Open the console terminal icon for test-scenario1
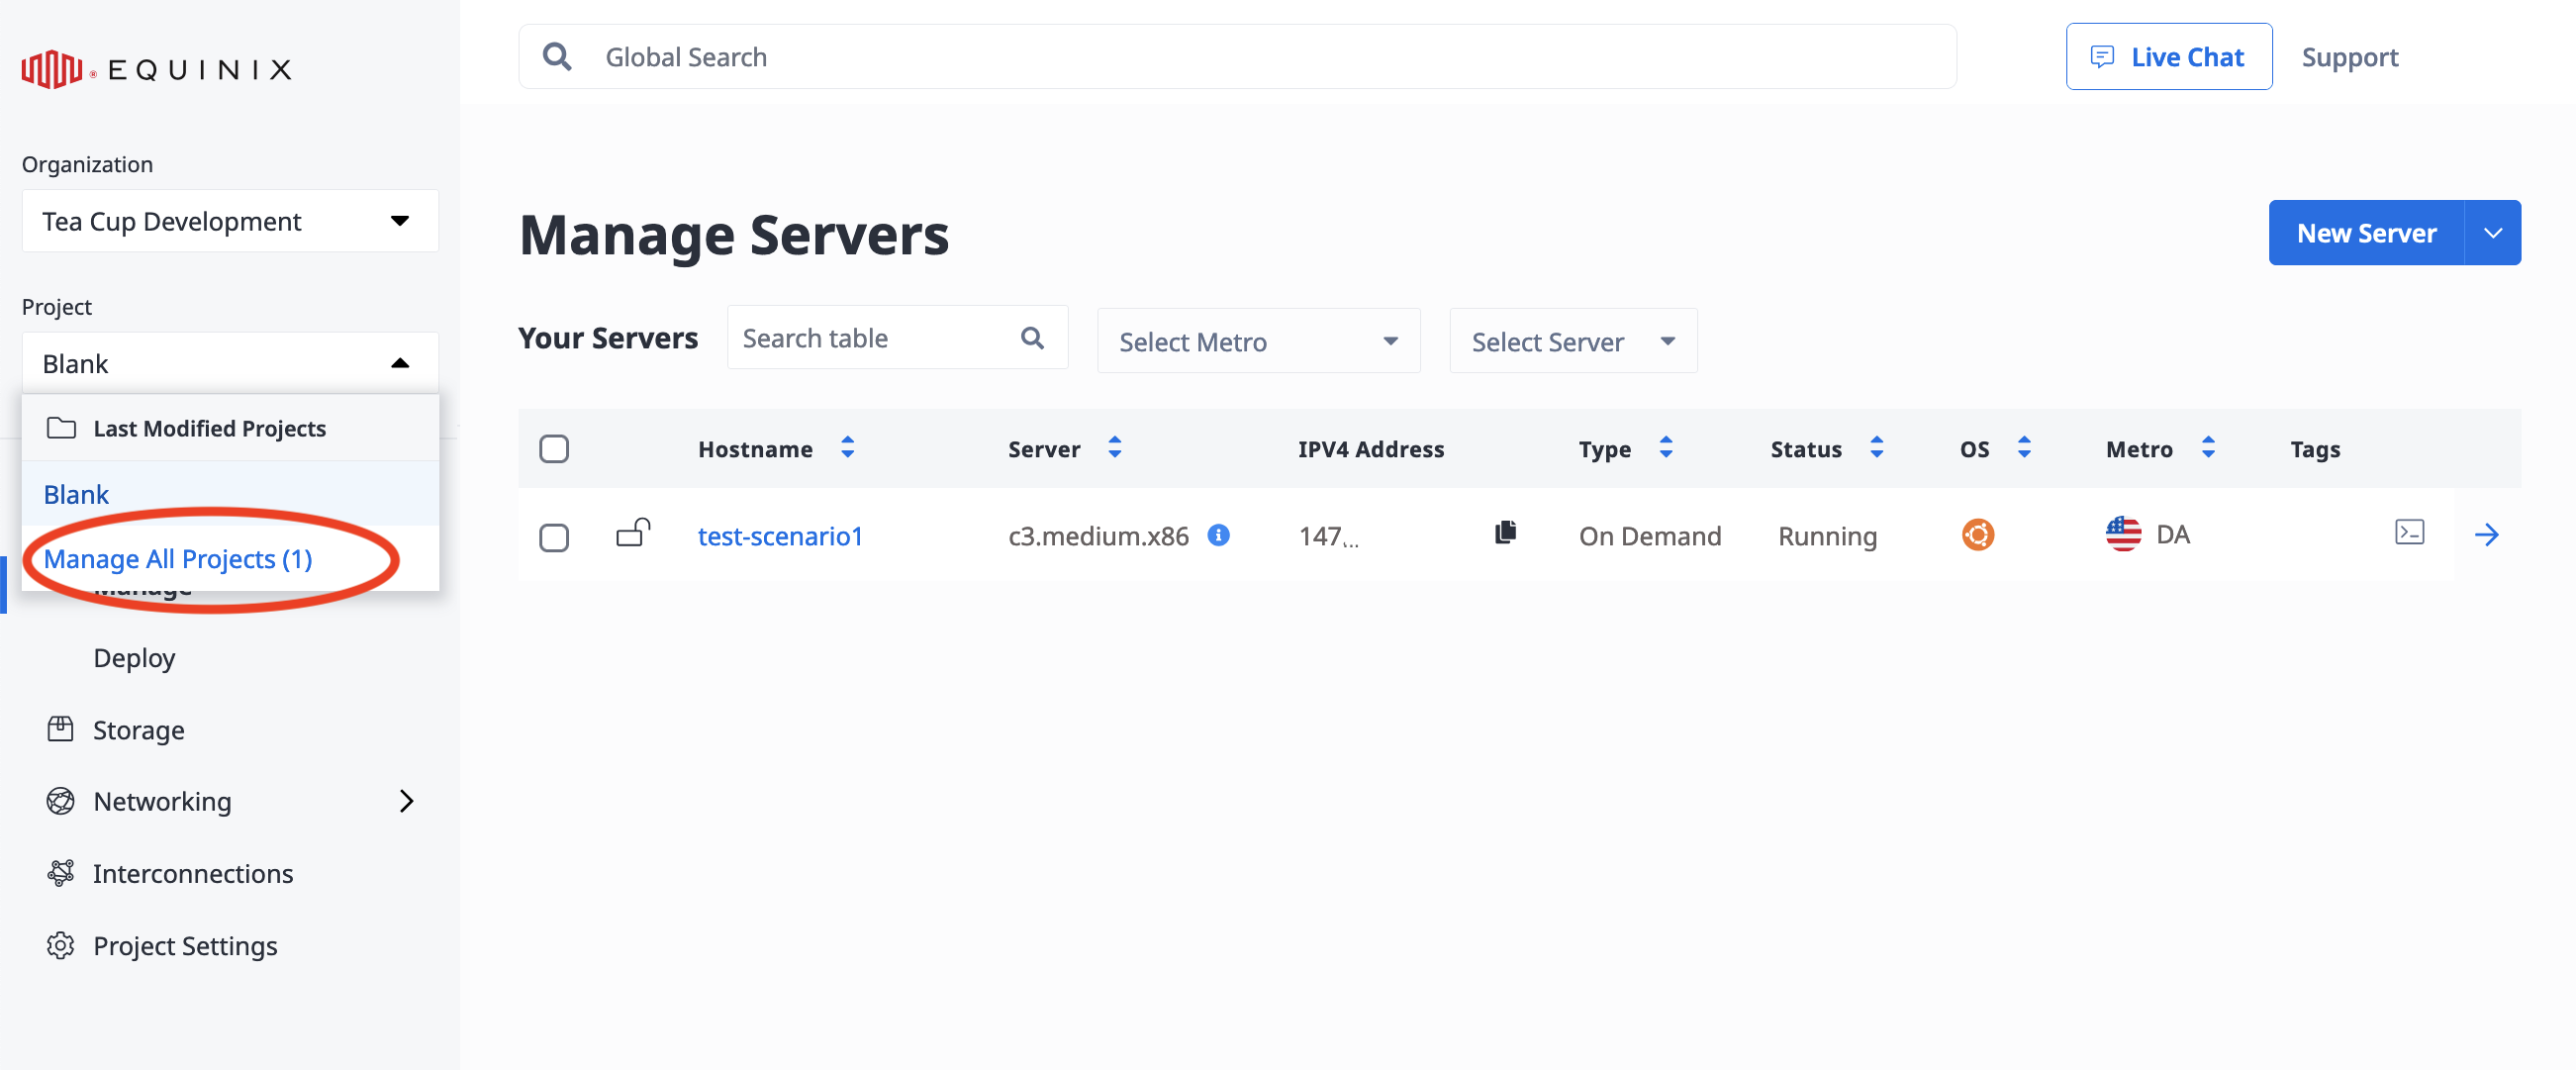Screen dimensions: 2576x1070 click(2409, 532)
